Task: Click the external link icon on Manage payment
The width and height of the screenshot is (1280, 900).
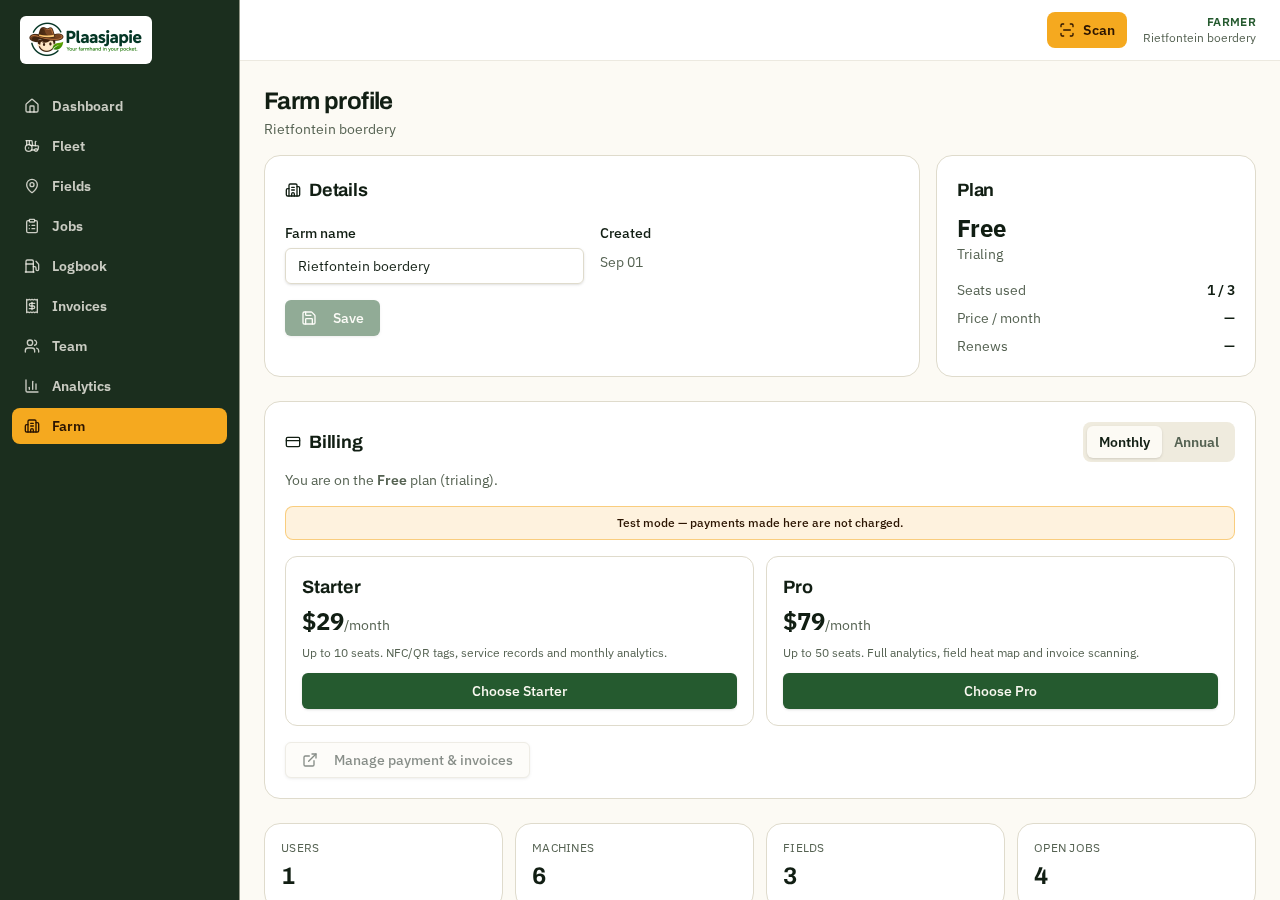Action: click(310, 760)
